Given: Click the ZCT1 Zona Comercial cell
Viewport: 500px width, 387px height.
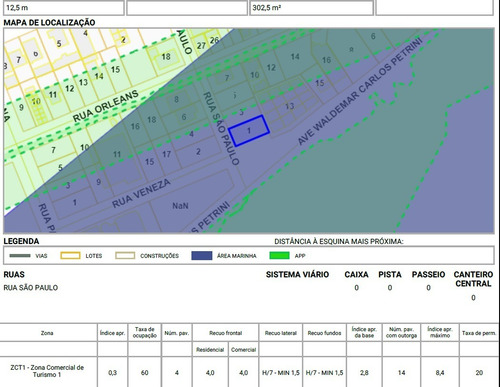Looking at the screenshot, I should pos(47,371).
